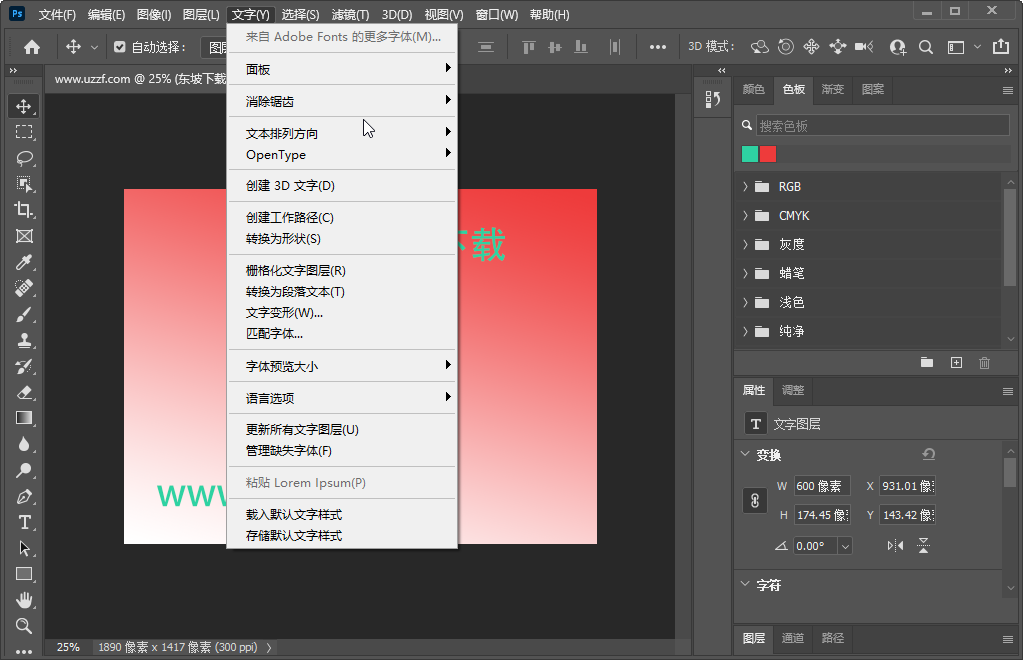Click the delete swatch trash button
This screenshot has width=1023, height=660.
click(984, 362)
